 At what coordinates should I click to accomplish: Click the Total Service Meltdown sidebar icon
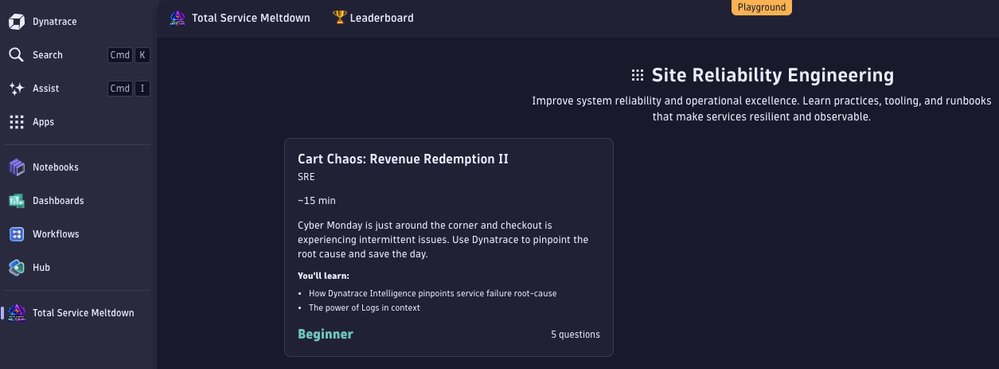point(17,313)
